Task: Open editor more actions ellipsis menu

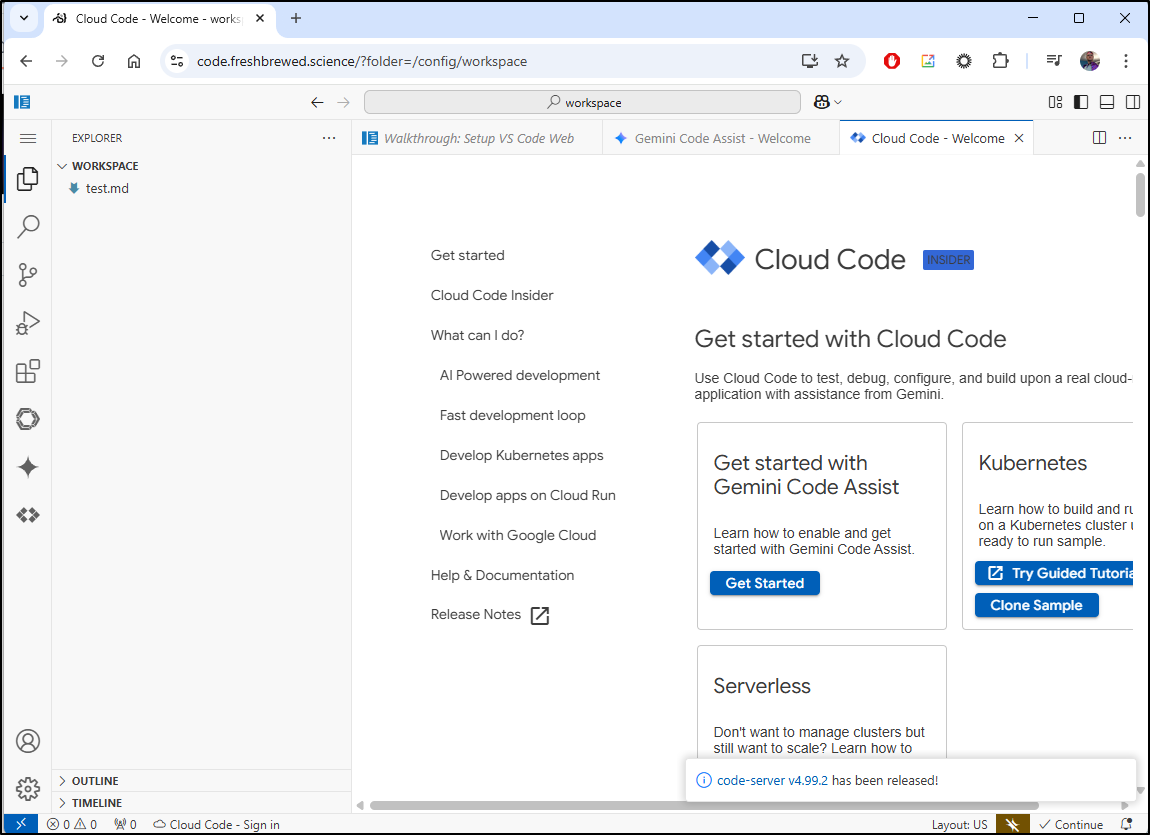Action: pos(1125,138)
